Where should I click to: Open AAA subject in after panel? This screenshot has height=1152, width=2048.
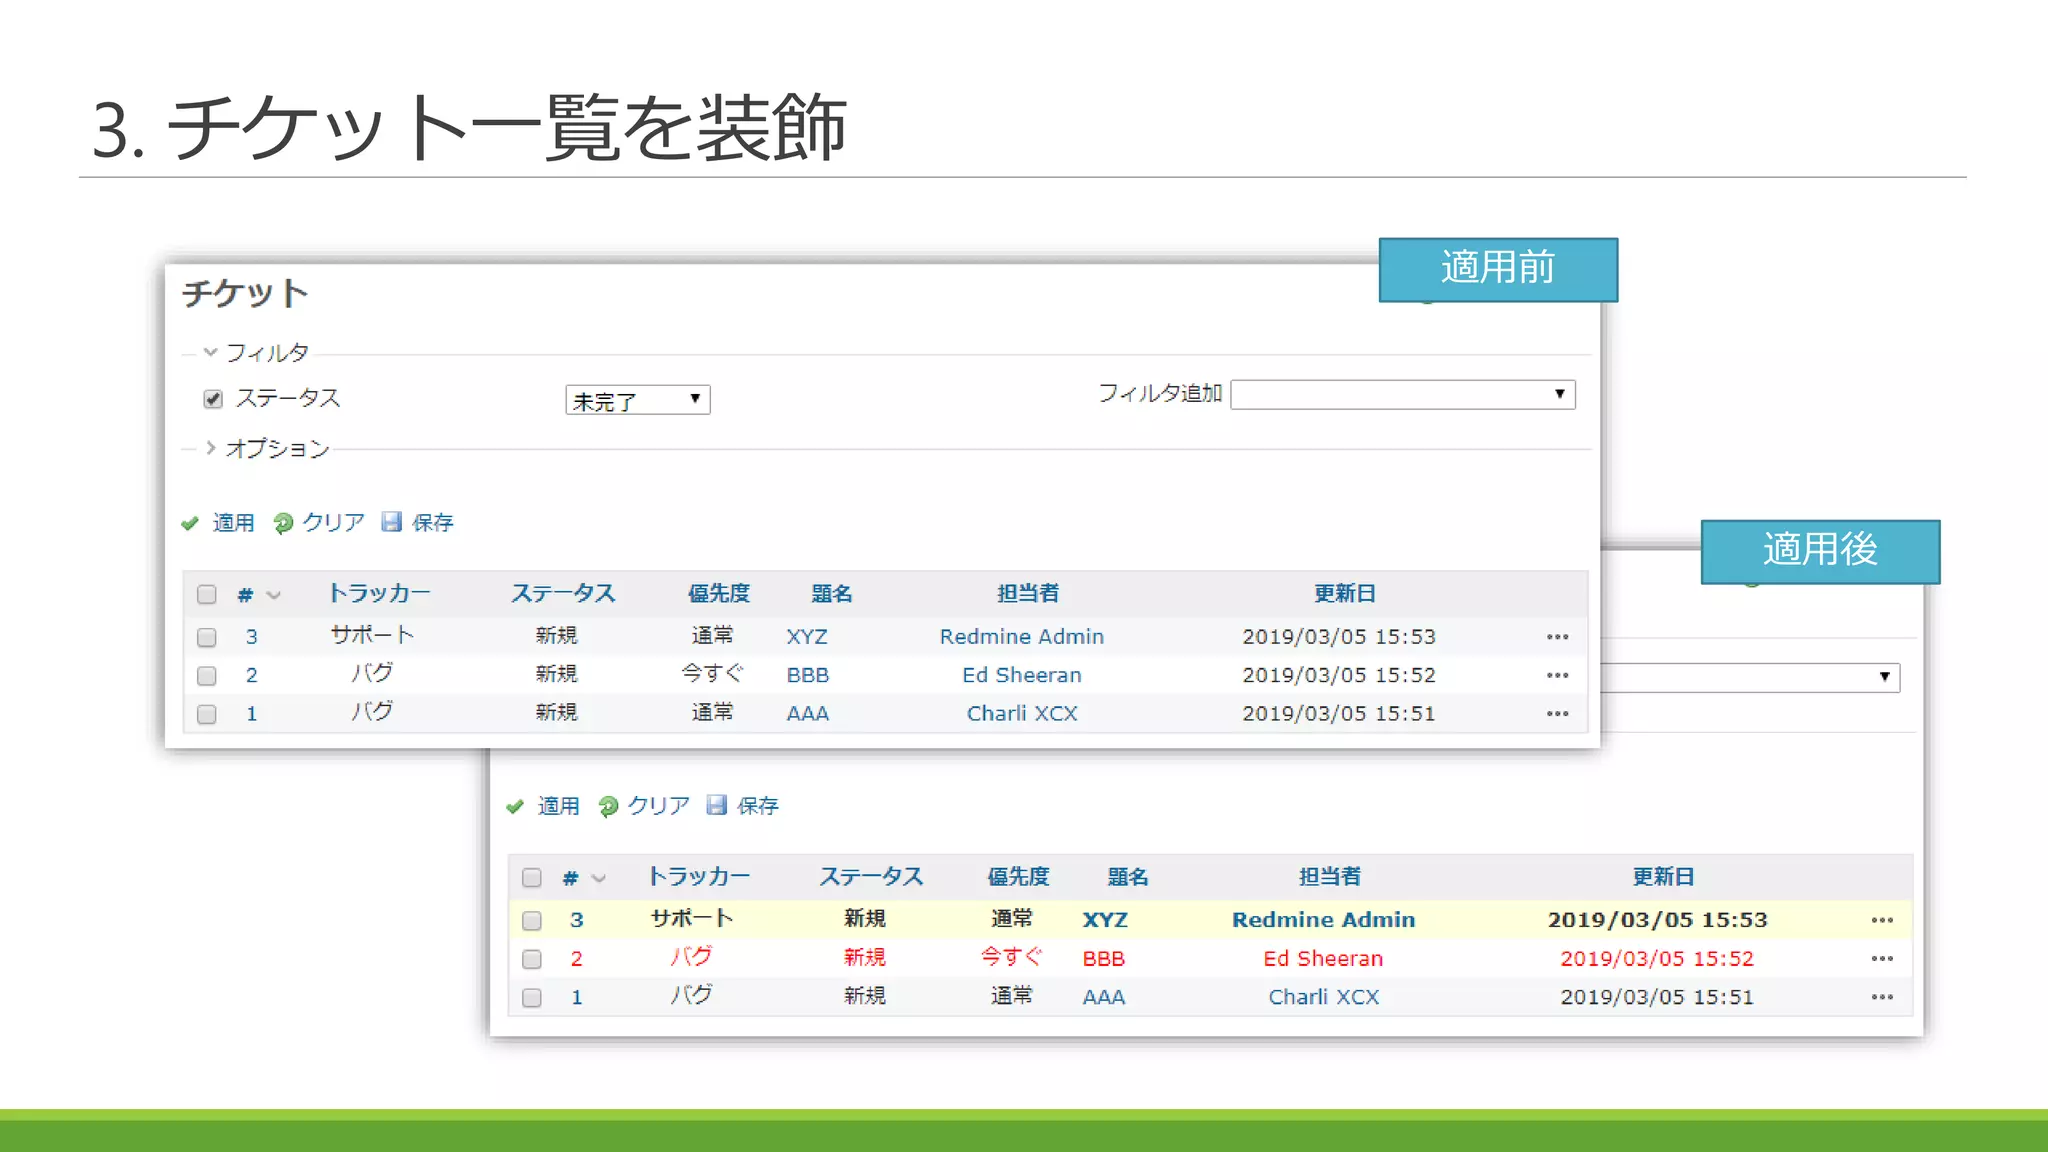pyautogui.click(x=1104, y=997)
